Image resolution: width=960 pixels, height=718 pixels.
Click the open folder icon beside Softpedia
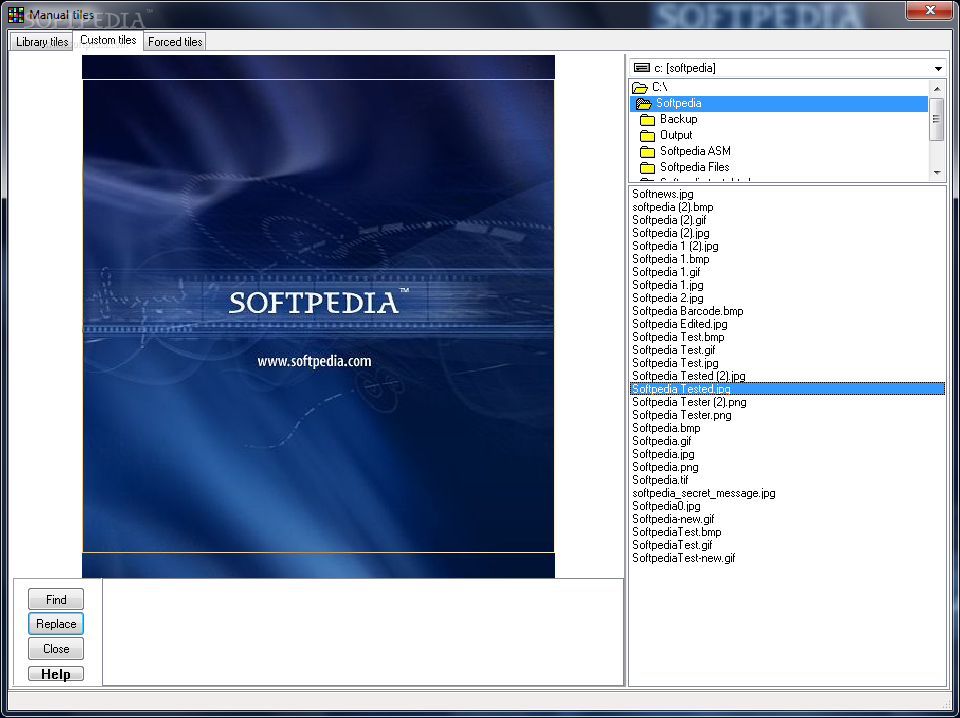(x=643, y=103)
